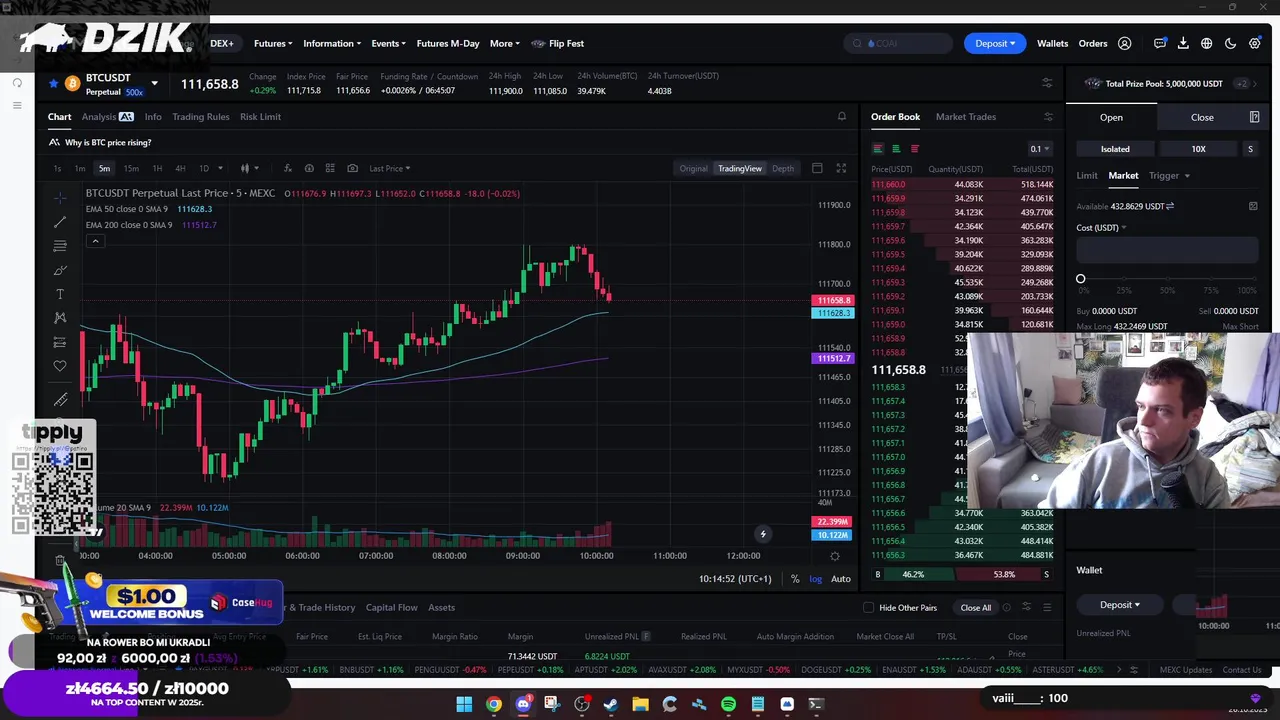This screenshot has height=720, width=1280.
Task: Click the transfer arrows next to Available balance
Action: point(1170,206)
